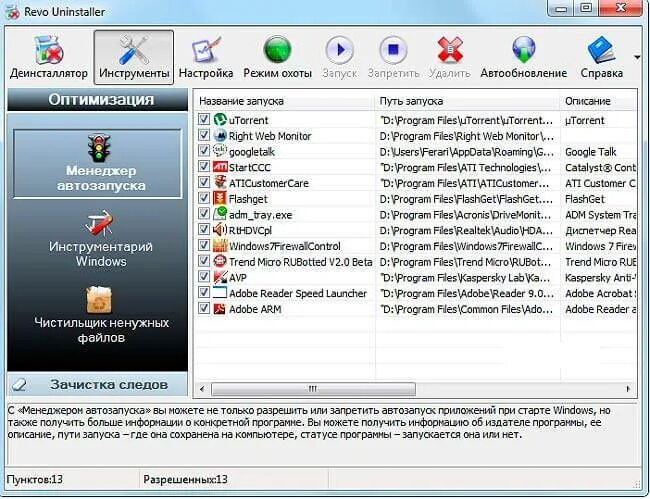The image size is (650, 499).
Task: Uncheck Adobe Reader Speed Launcher checkbox
Action: [x=204, y=293]
